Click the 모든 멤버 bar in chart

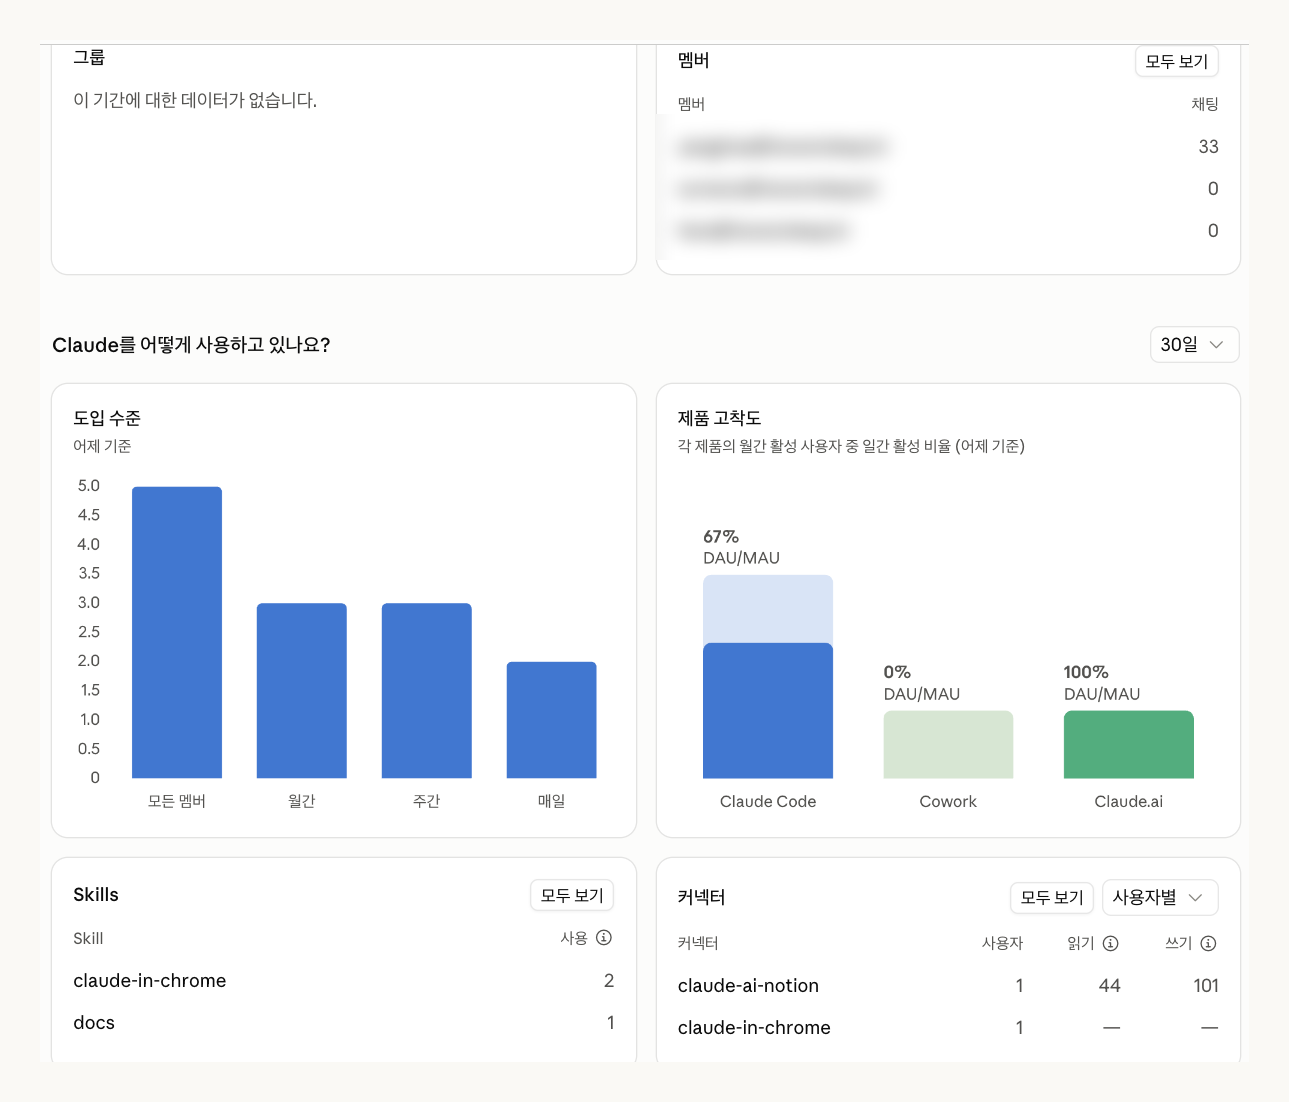click(177, 632)
